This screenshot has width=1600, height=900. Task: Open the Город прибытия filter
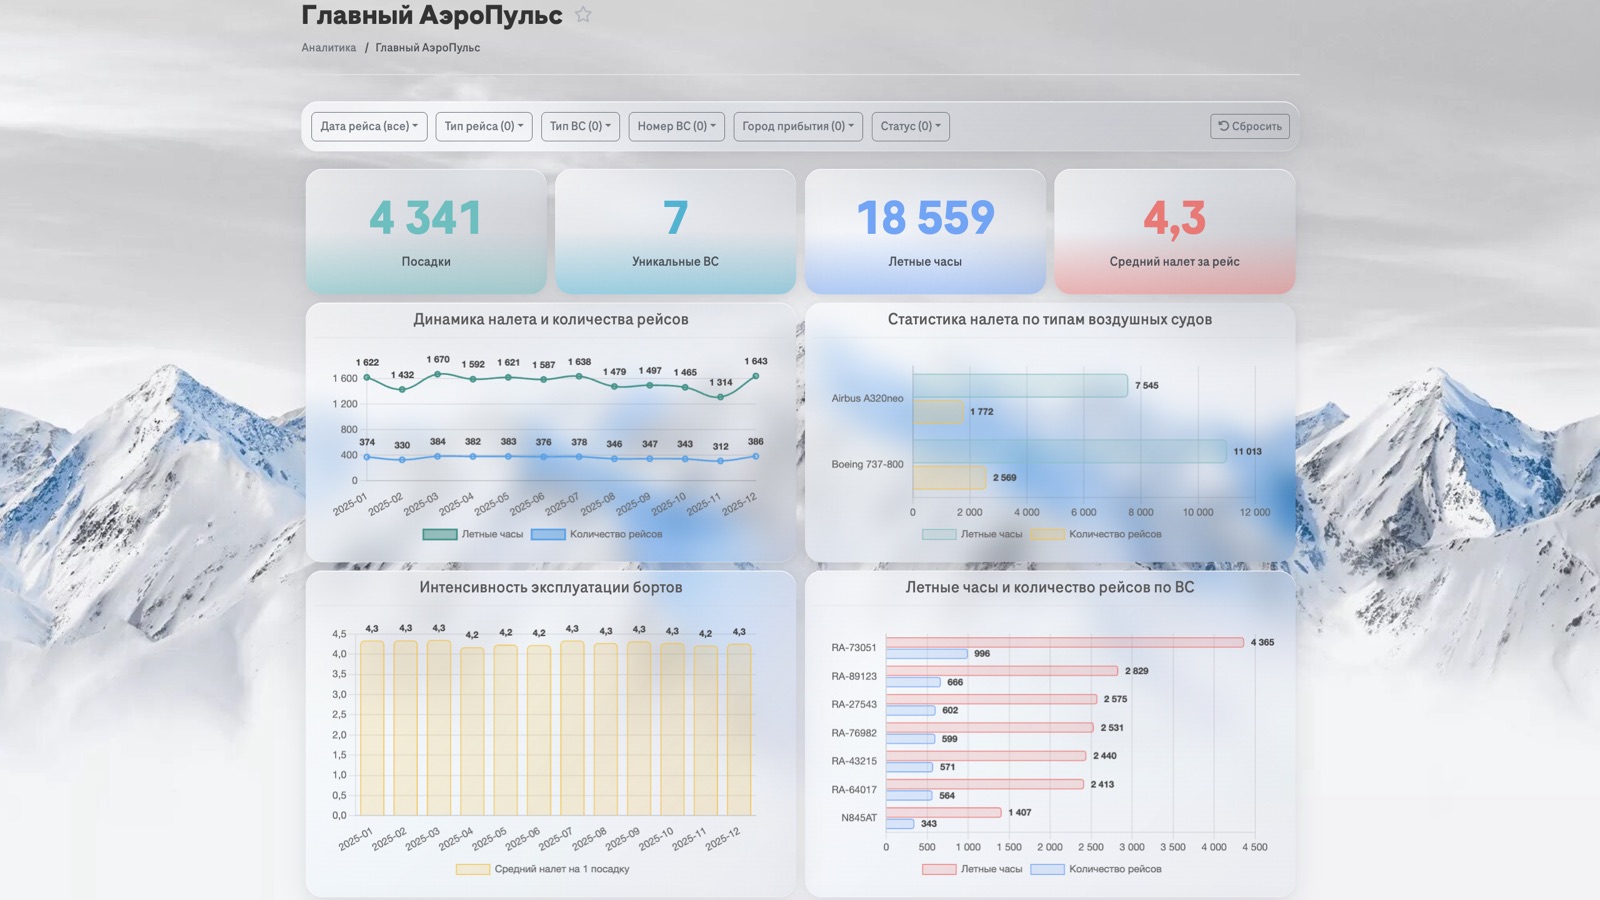tap(798, 126)
